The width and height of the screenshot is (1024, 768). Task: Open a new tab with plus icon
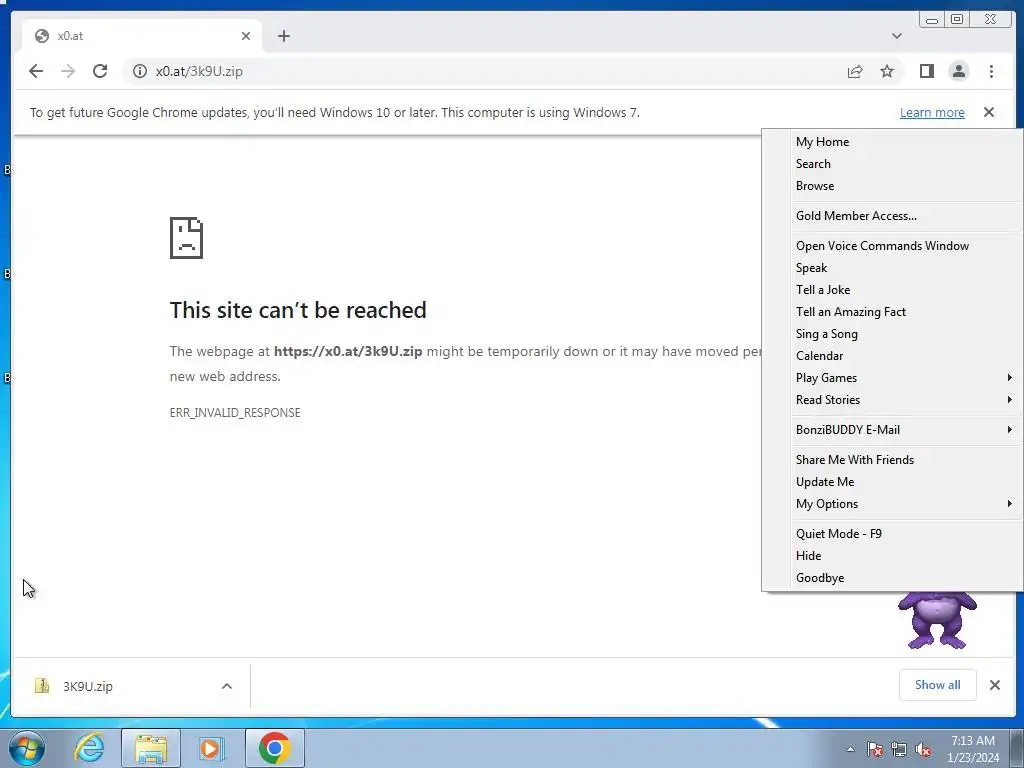pyautogui.click(x=283, y=36)
